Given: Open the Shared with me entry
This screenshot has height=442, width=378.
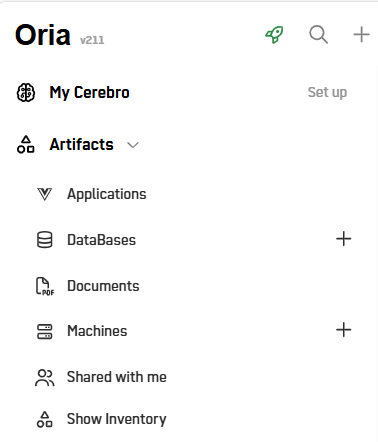Looking at the screenshot, I should [x=117, y=377].
